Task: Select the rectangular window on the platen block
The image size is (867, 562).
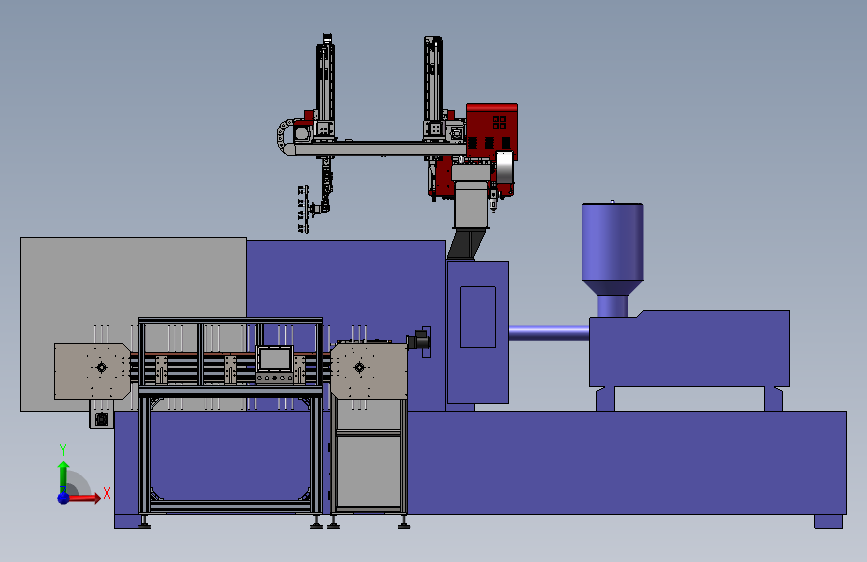Action: click(x=478, y=317)
